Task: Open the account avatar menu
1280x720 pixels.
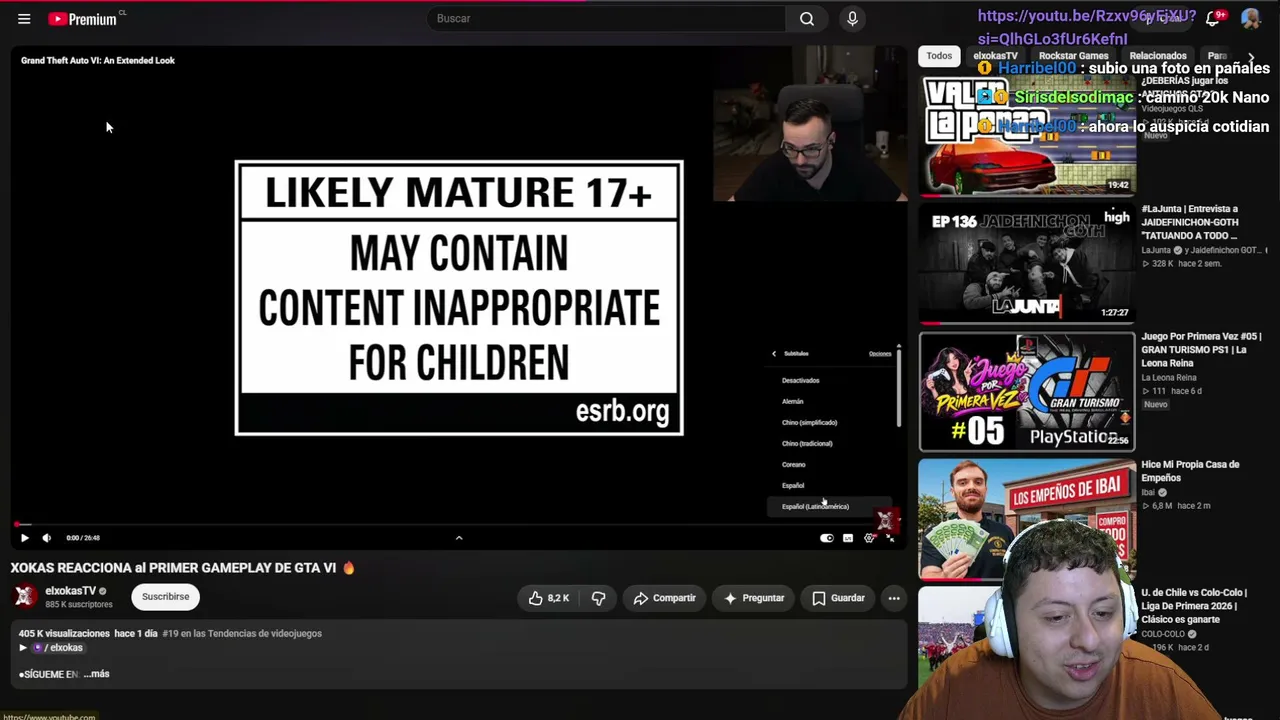Action: click(1250, 19)
